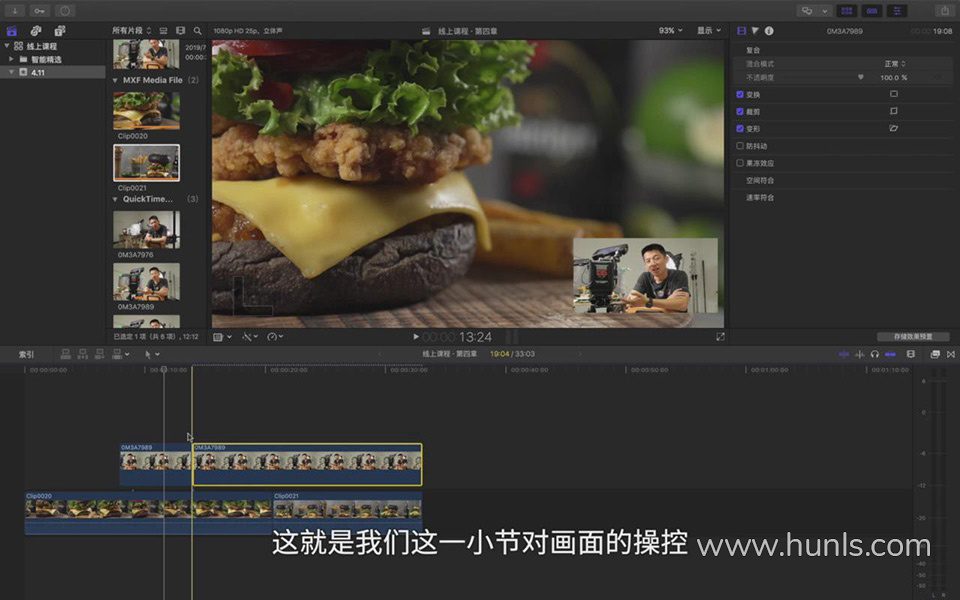Image resolution: width=960 pixels, height=600 pixels.
Task: Open the 索引 timeline index
Action: point(26,354)
